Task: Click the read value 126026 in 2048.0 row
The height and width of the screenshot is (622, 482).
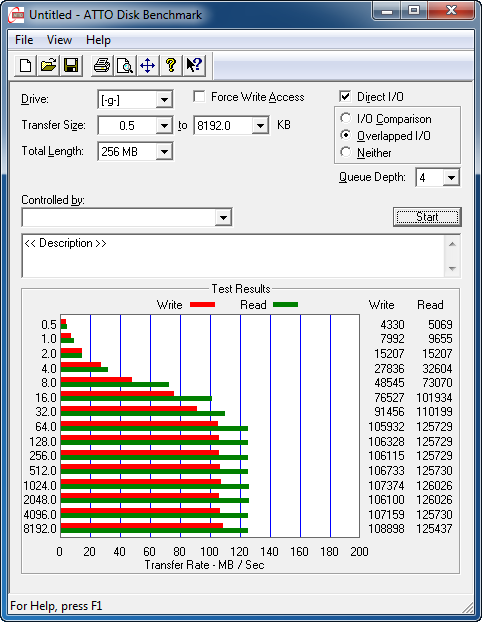Action: (x=434, y=500)
